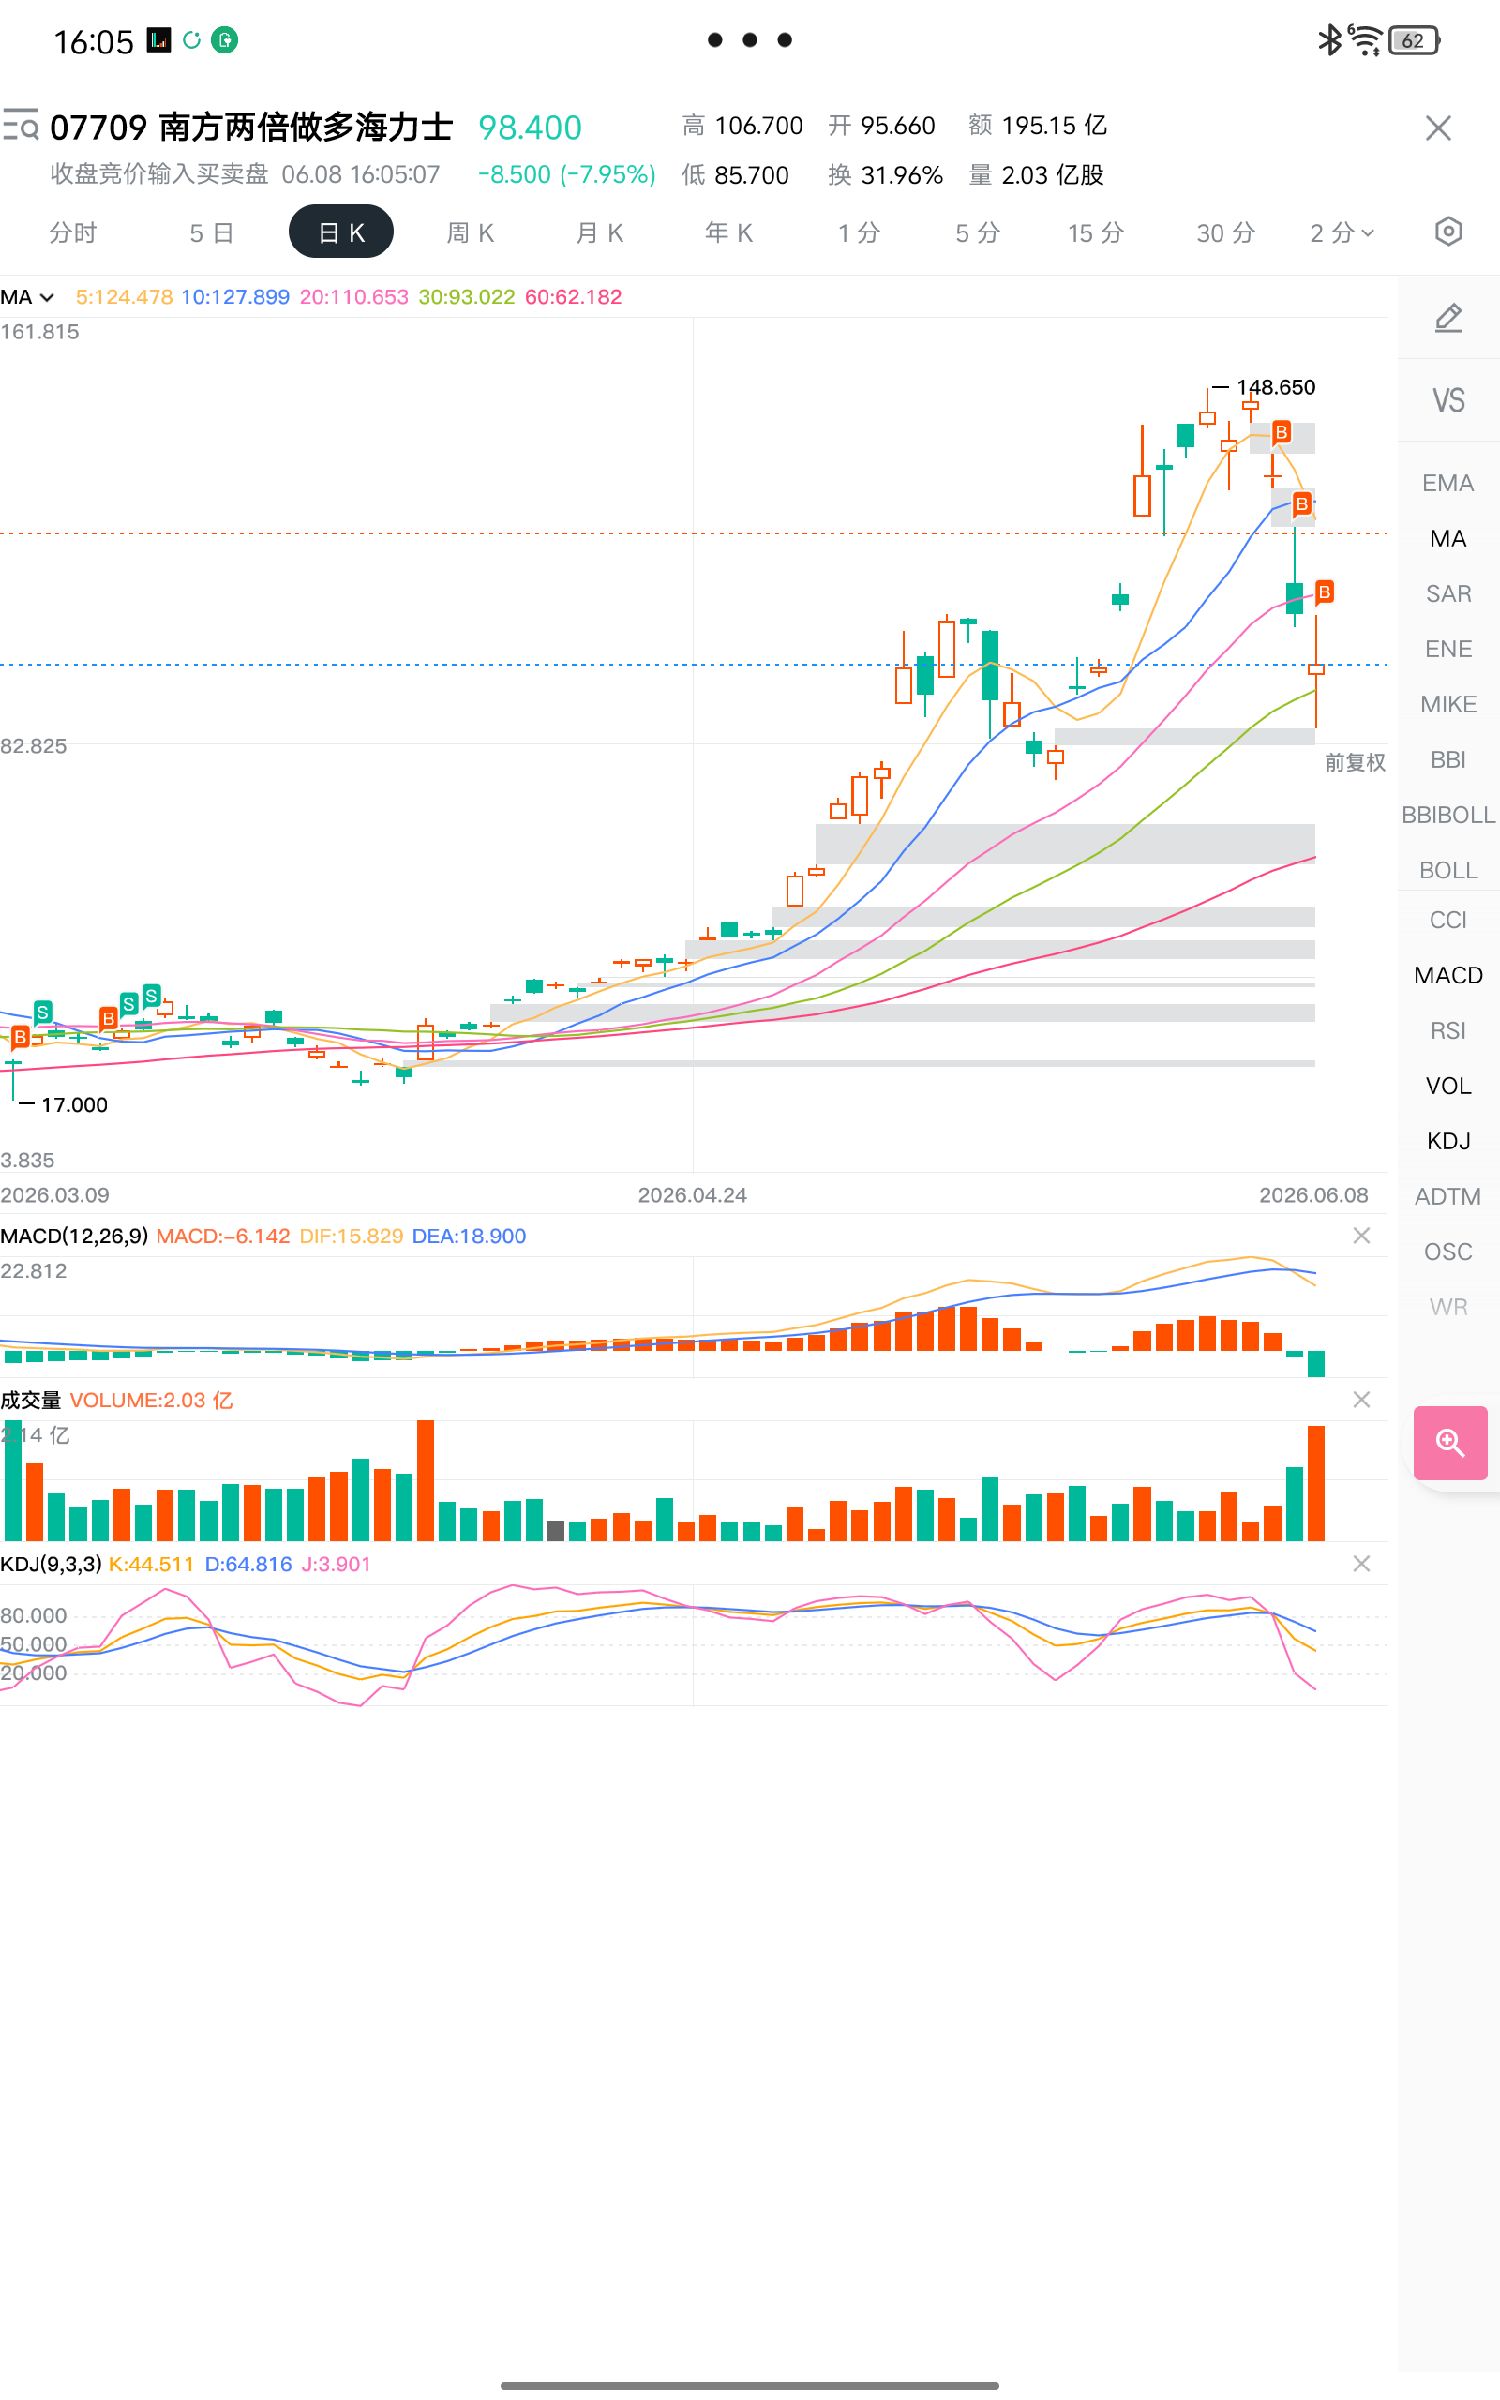The image size is (1500, 2400).
Task: Close the MACD indicator panel
Action: [1362, 1236]
